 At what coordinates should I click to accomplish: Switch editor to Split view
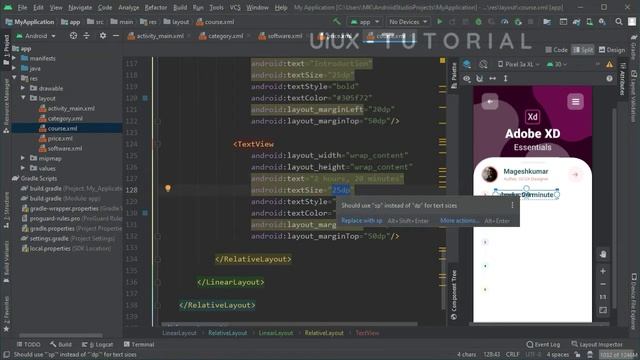[583, 50]
